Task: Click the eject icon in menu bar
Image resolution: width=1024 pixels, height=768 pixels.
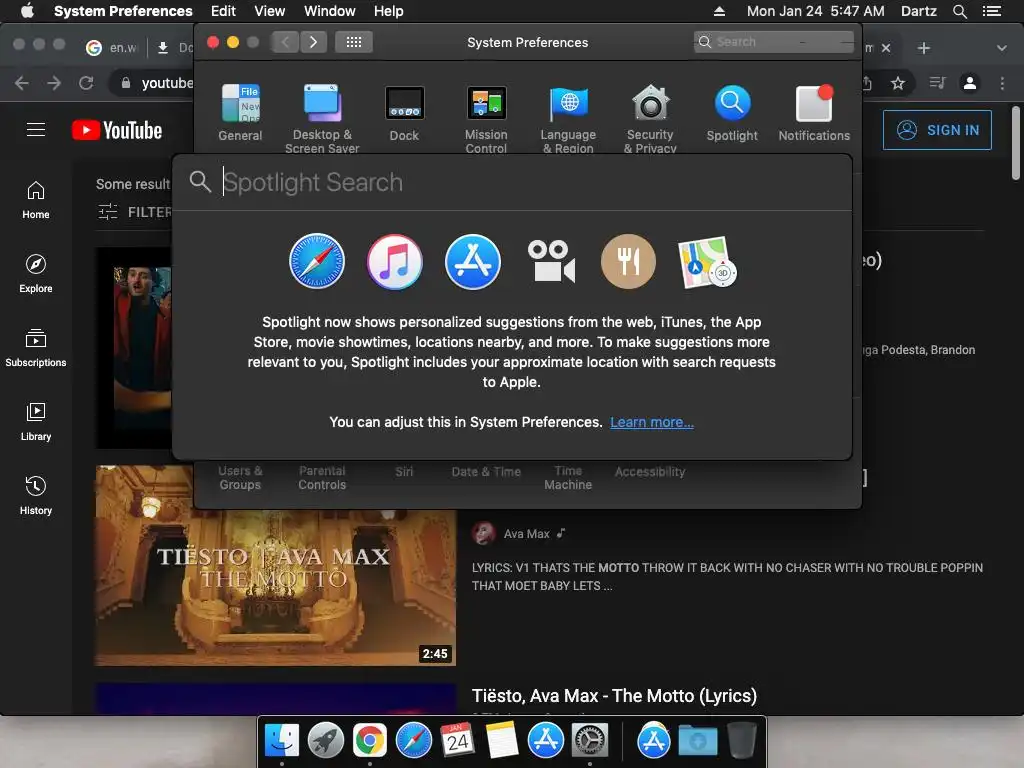Action: click(x=719, y=11)
